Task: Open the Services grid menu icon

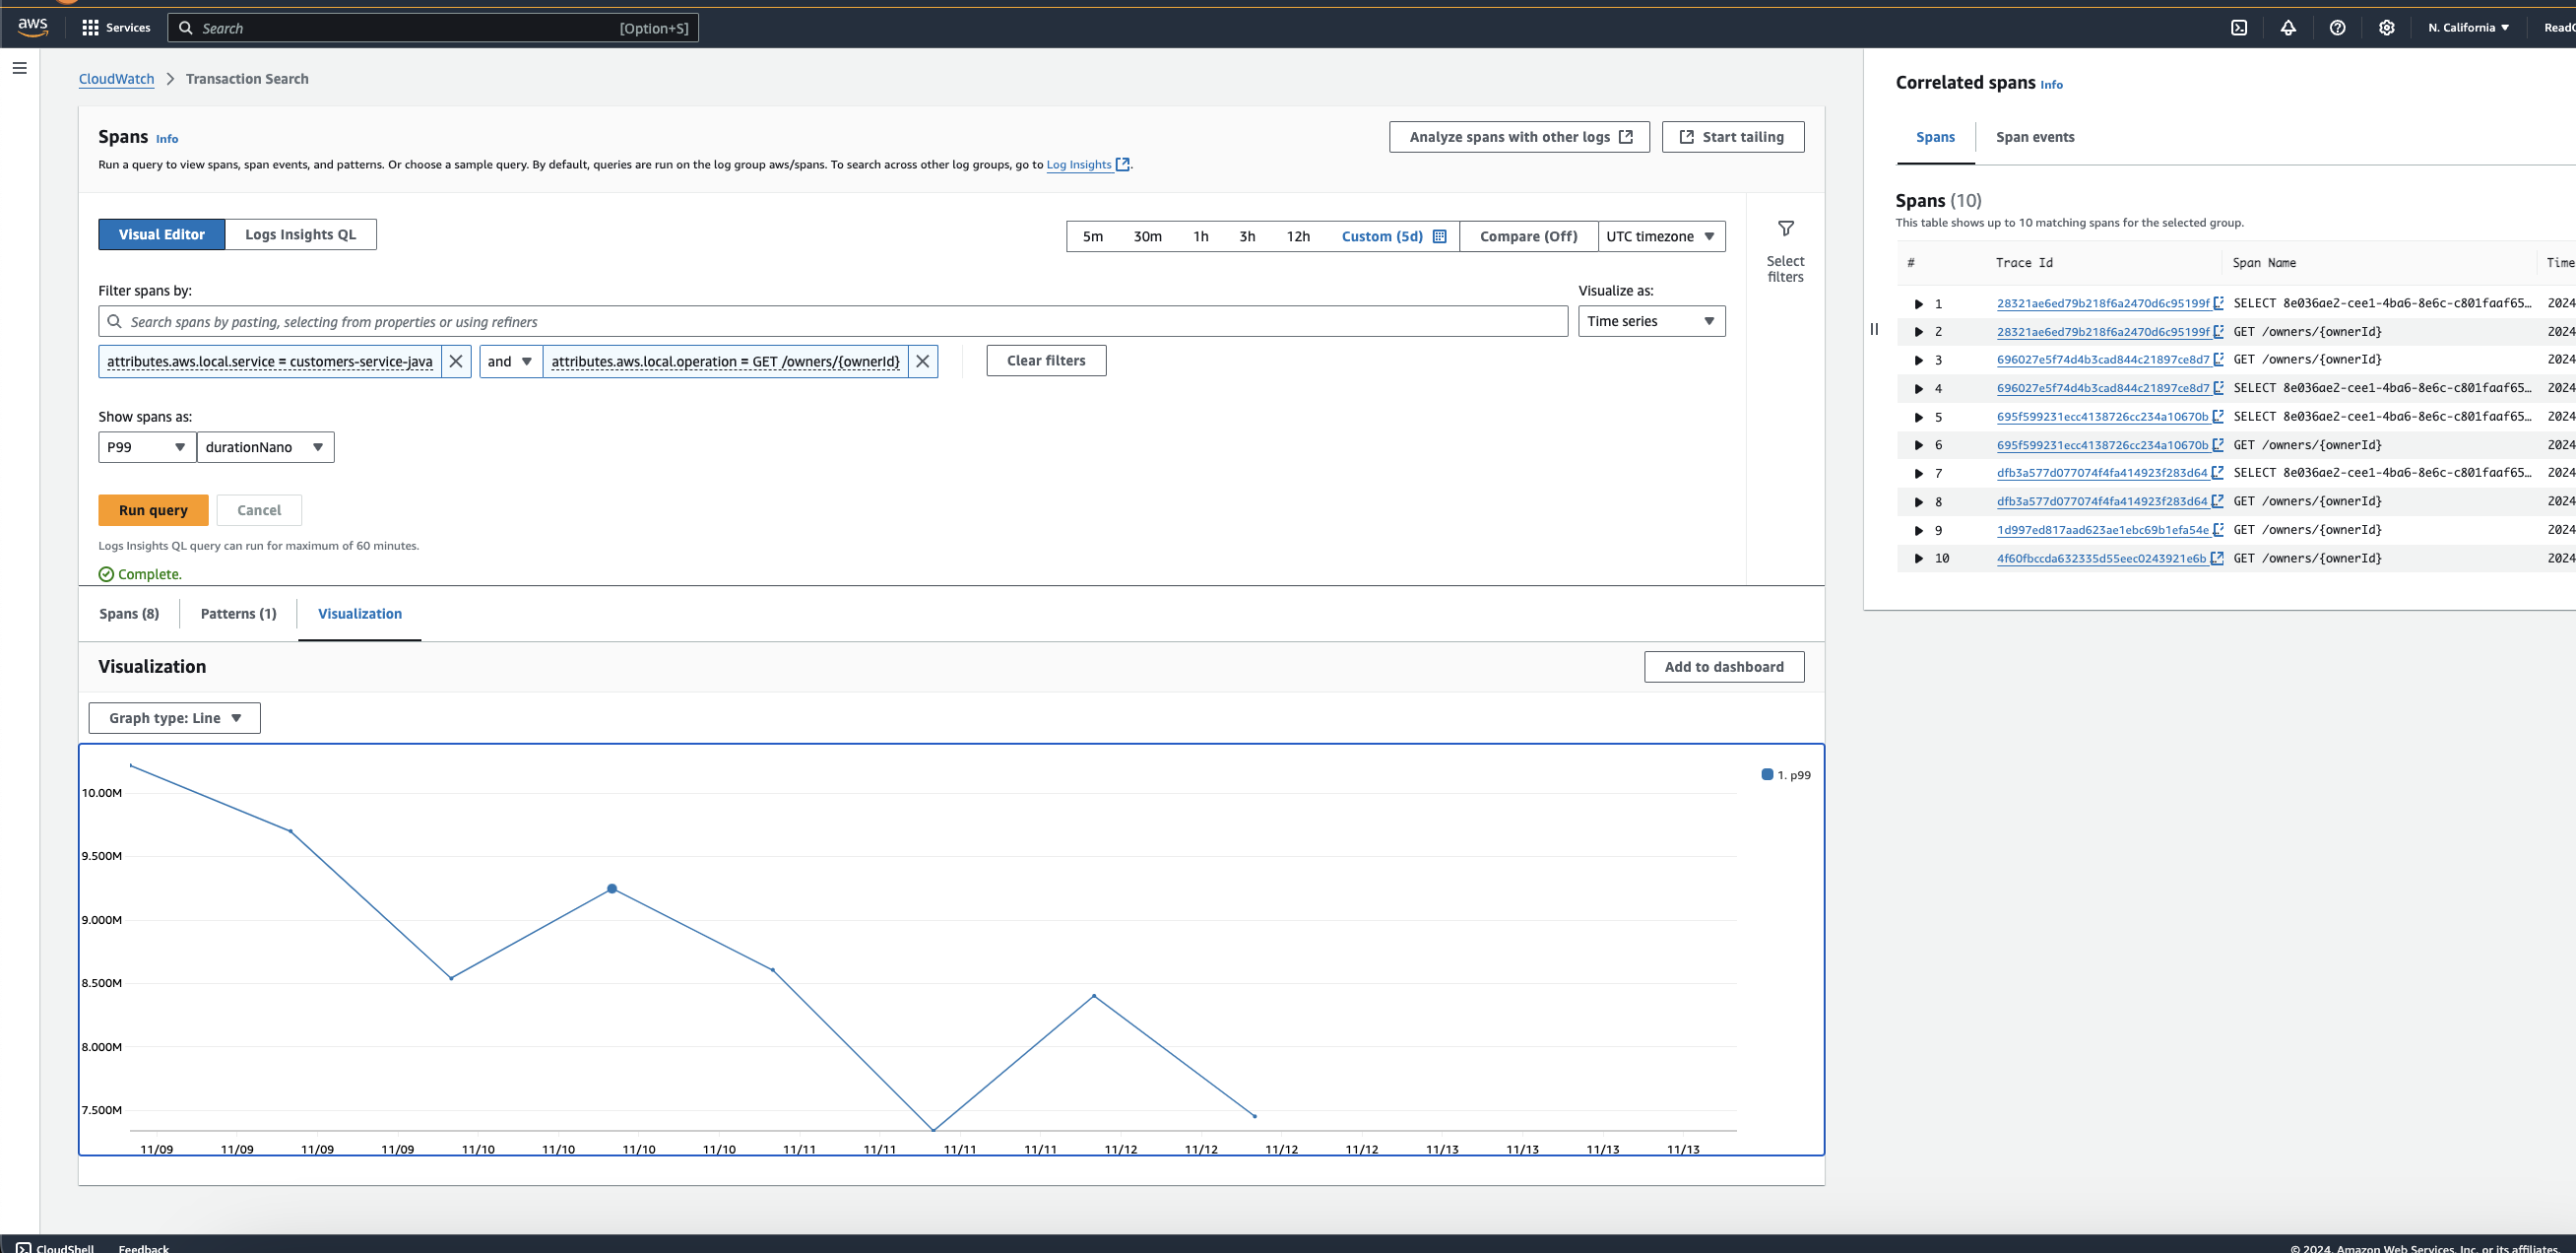Action: 91,27
